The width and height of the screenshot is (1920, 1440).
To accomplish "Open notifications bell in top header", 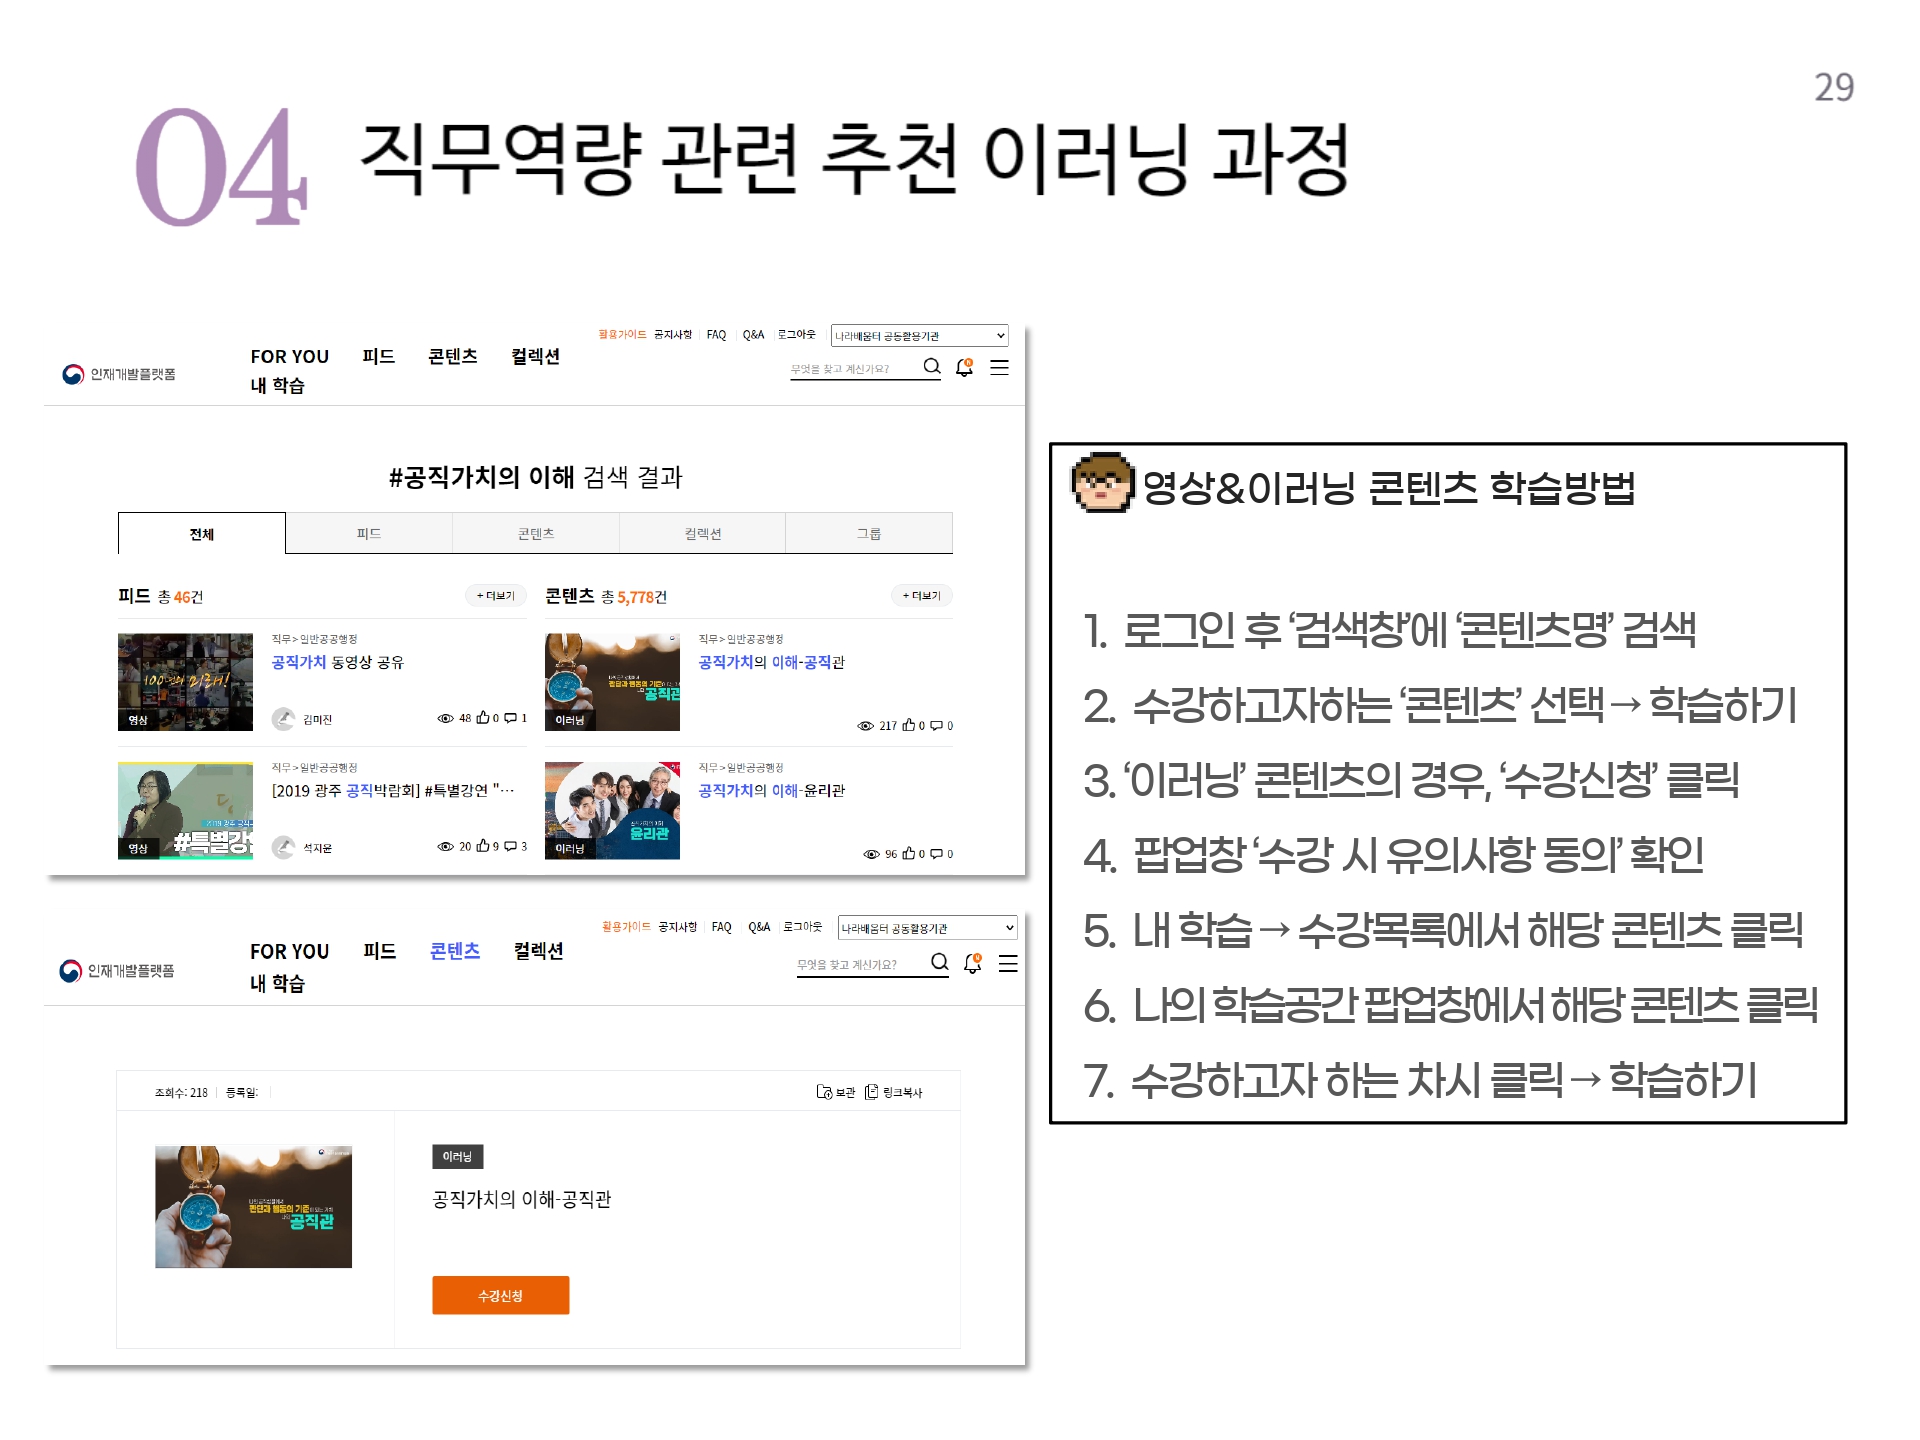I will pyautogui.click(x=964, y=367).
